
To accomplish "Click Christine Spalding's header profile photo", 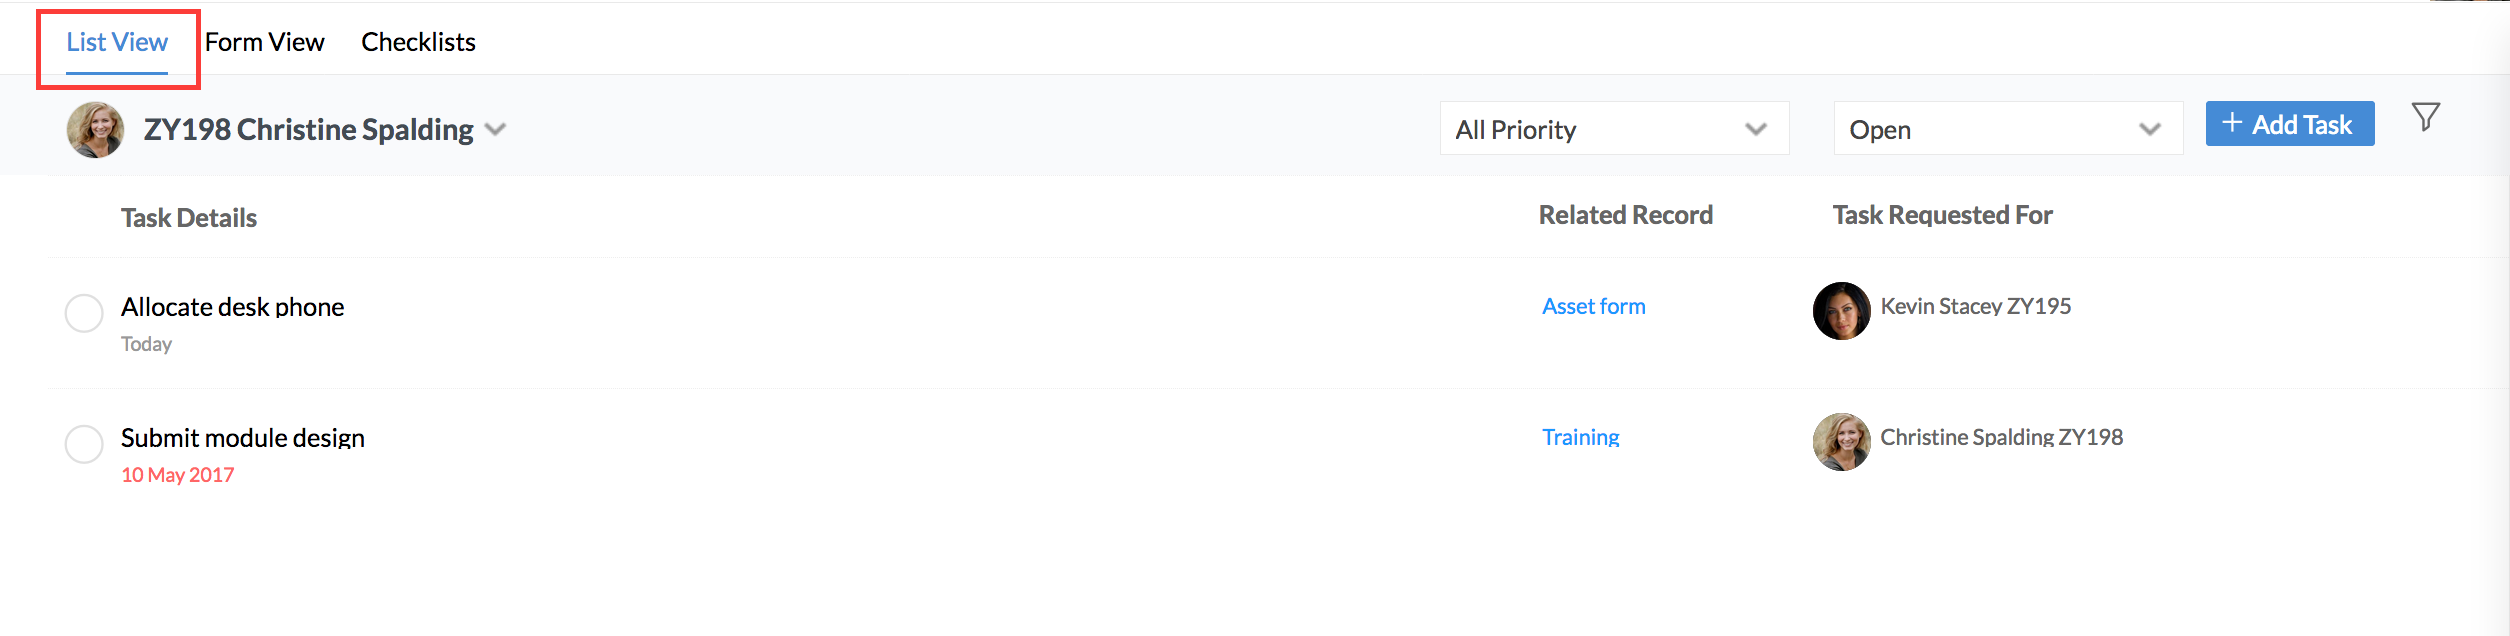I will tap(95, 130).
